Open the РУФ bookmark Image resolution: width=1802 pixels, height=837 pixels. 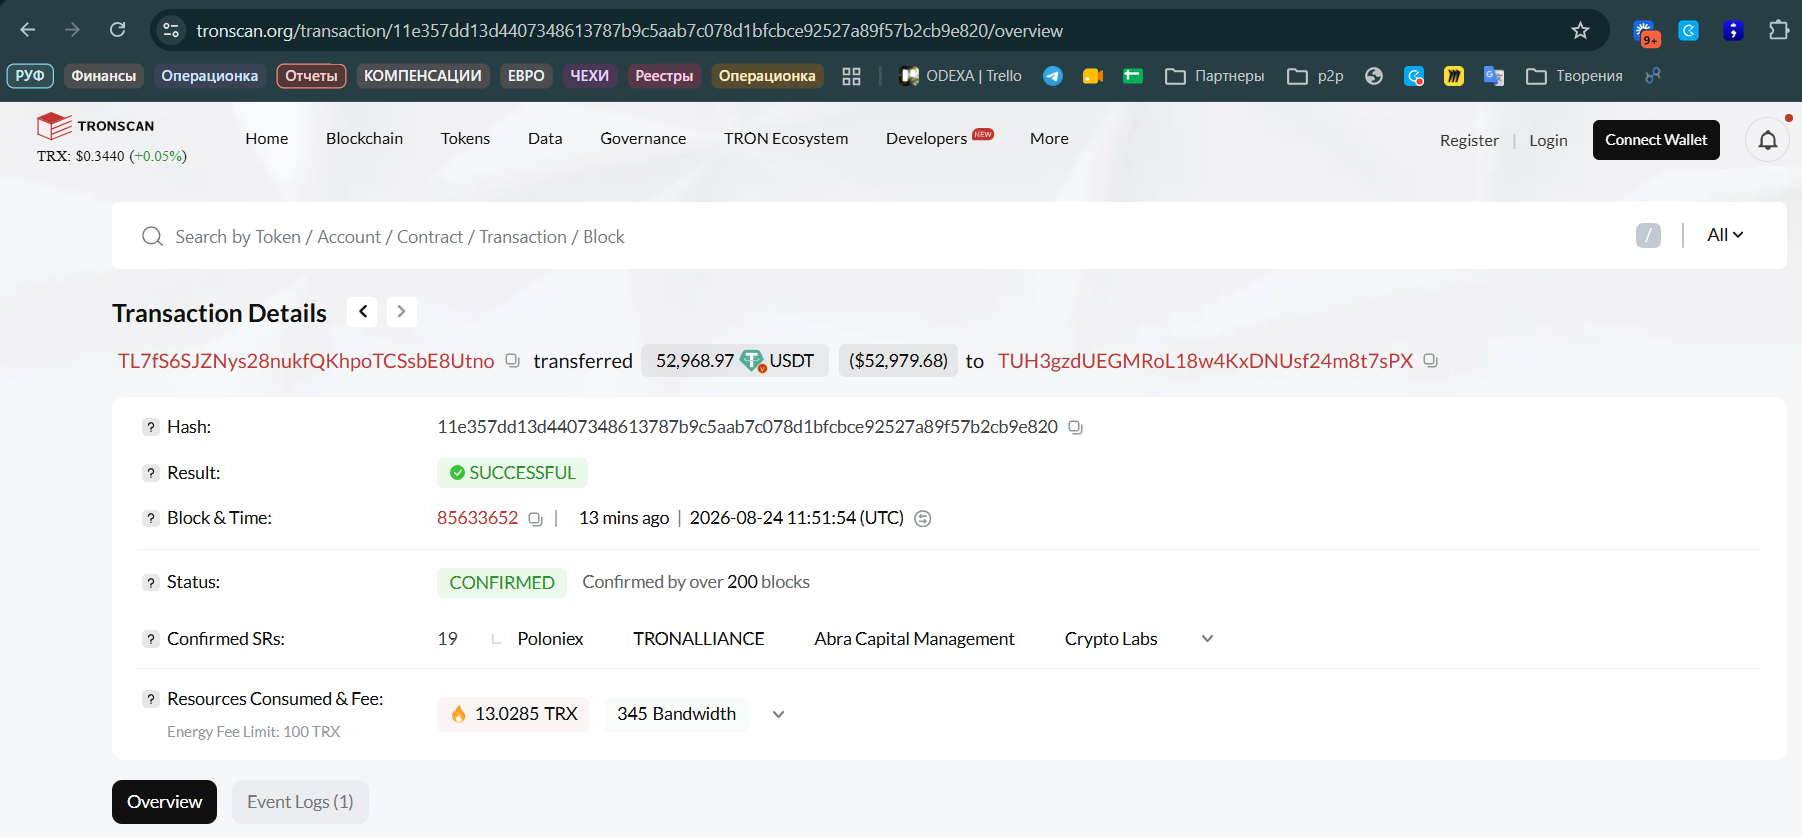[x=30, y=76]
